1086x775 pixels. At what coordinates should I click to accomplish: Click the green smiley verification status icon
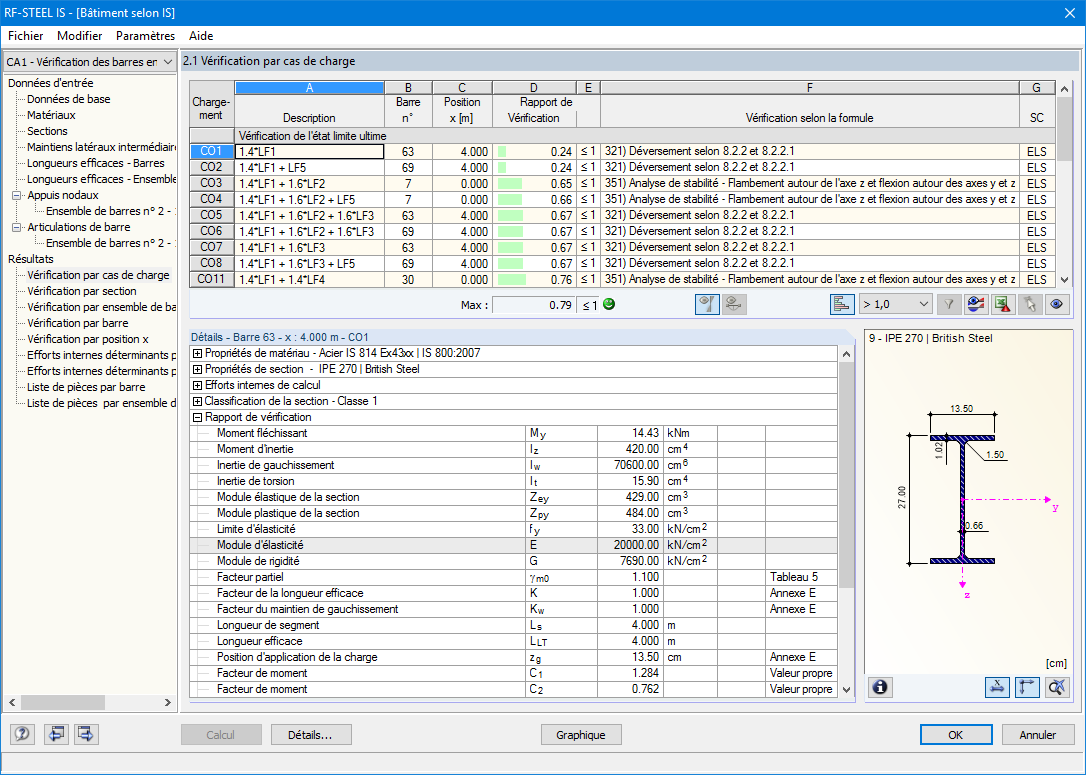pos(609,304)
